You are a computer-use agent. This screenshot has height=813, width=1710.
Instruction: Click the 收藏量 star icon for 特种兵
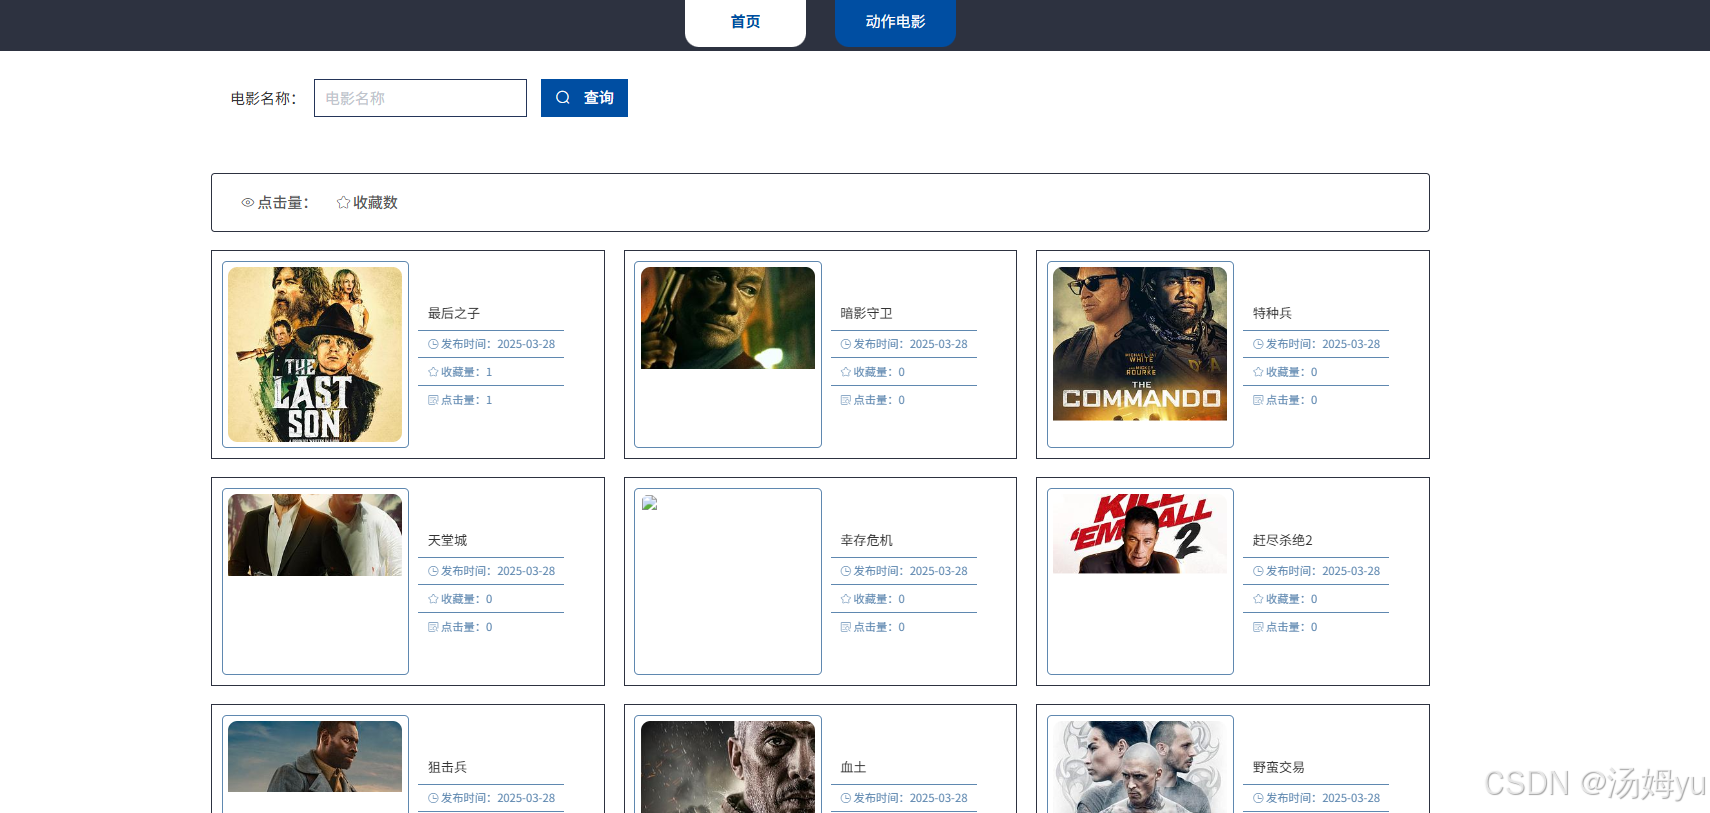(x=1258, y=372)
